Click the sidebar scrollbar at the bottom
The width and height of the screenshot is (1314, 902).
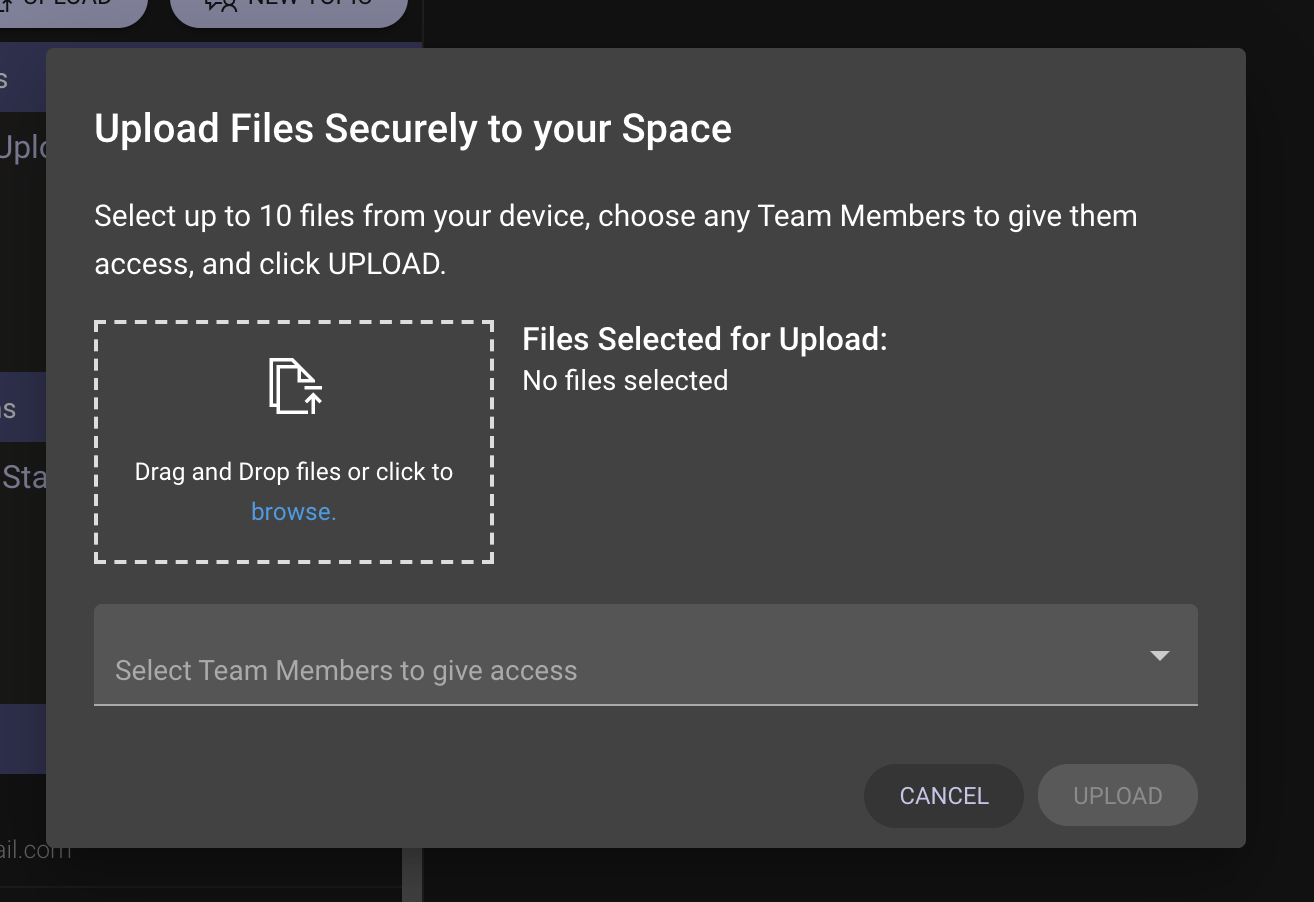[x=411, y=880]
